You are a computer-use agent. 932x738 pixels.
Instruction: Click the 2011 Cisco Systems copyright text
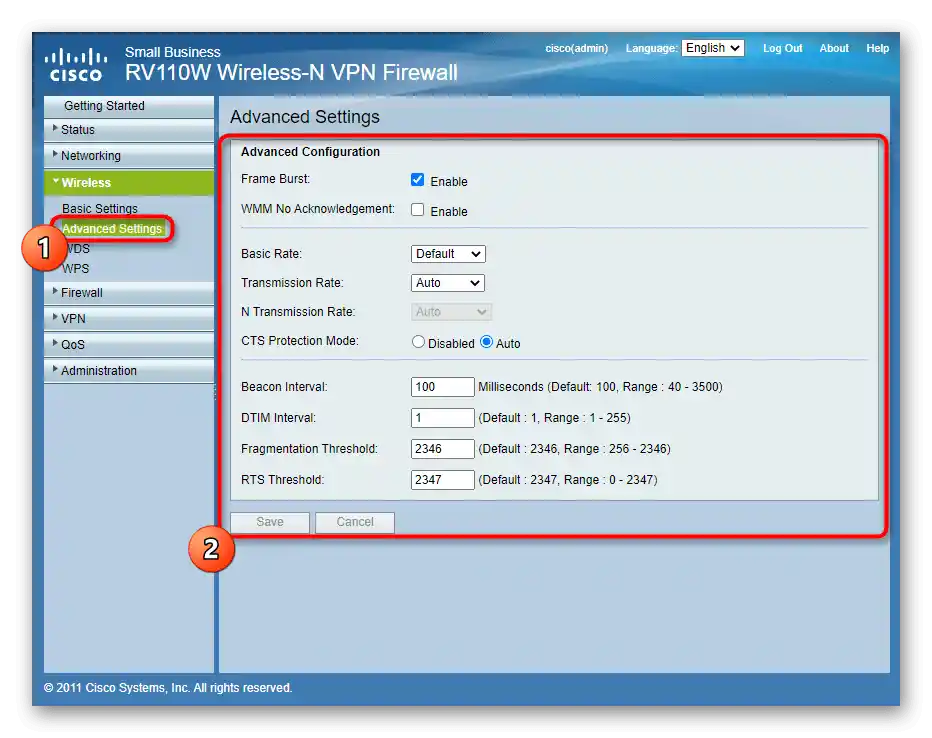click(x=168, y=687)
